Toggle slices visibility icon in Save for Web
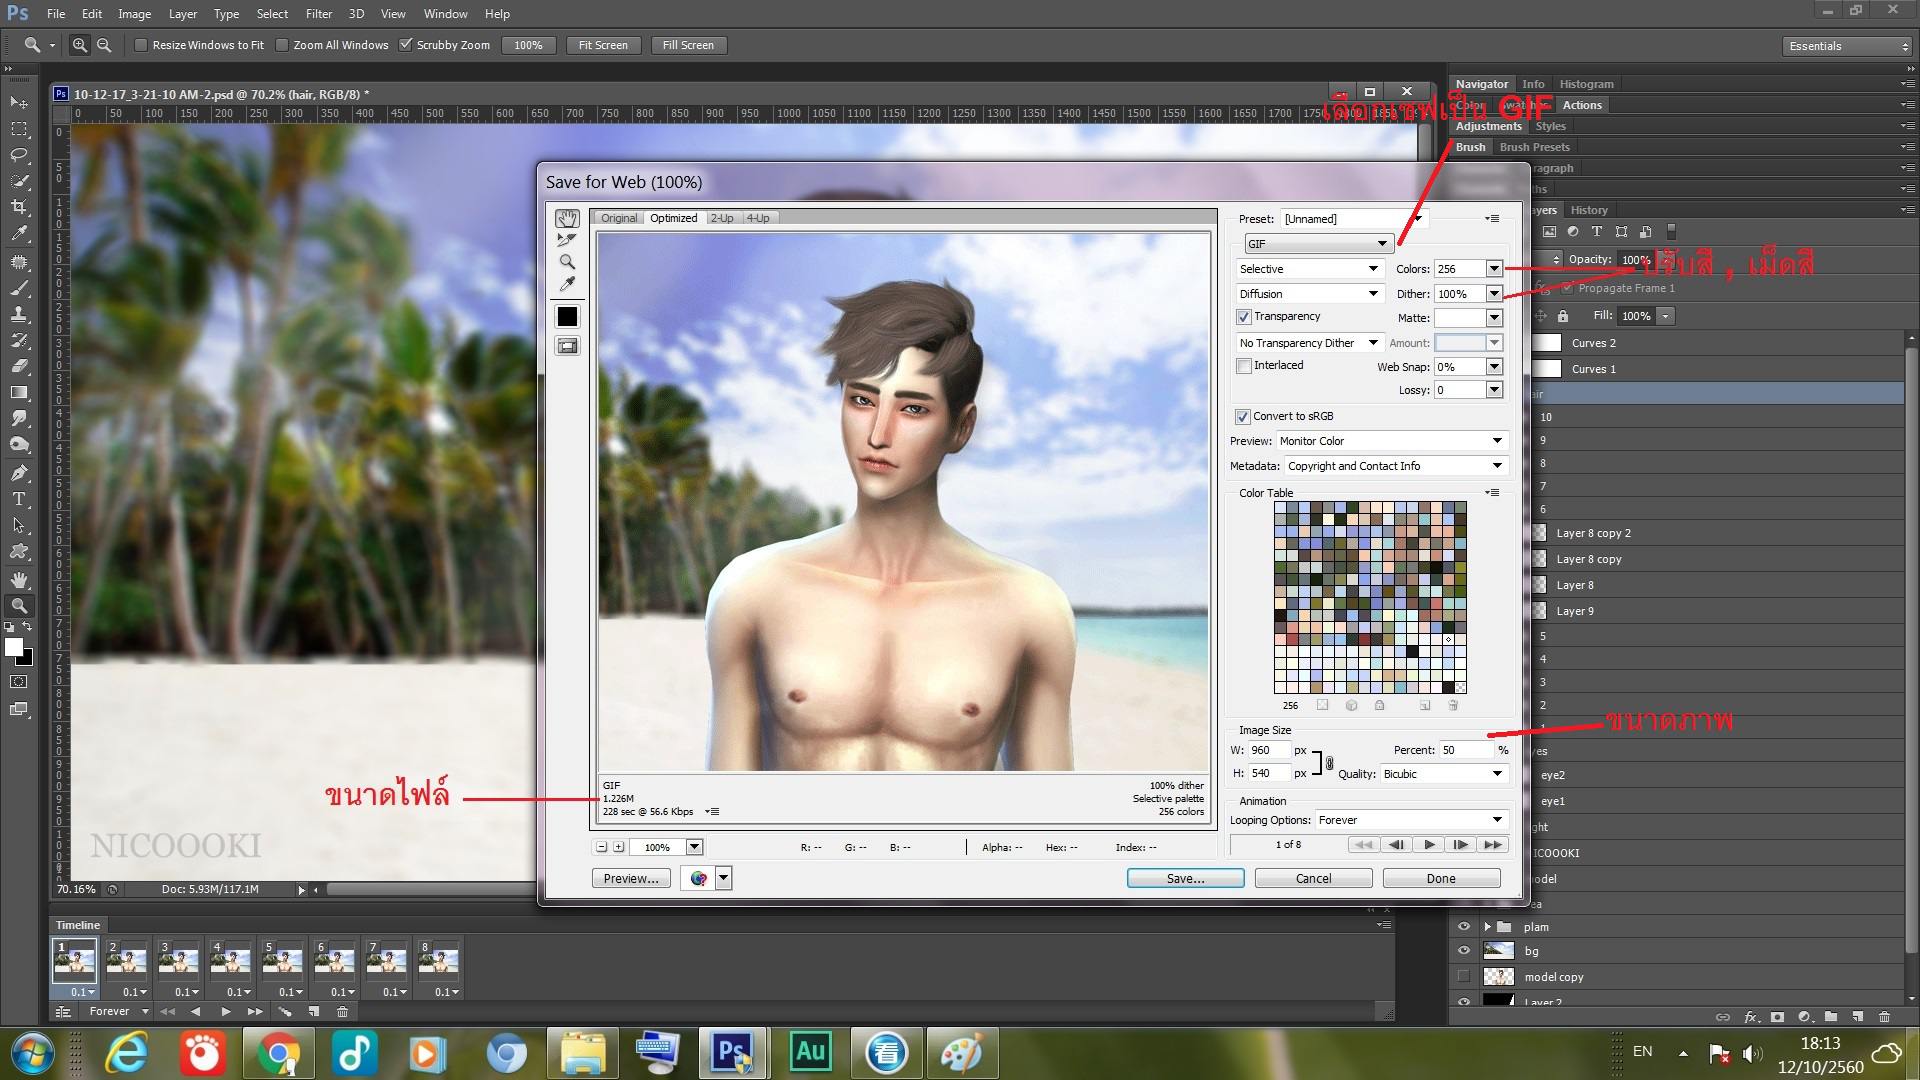This screenshot has width=1920, height=1080. pos(567,346)
